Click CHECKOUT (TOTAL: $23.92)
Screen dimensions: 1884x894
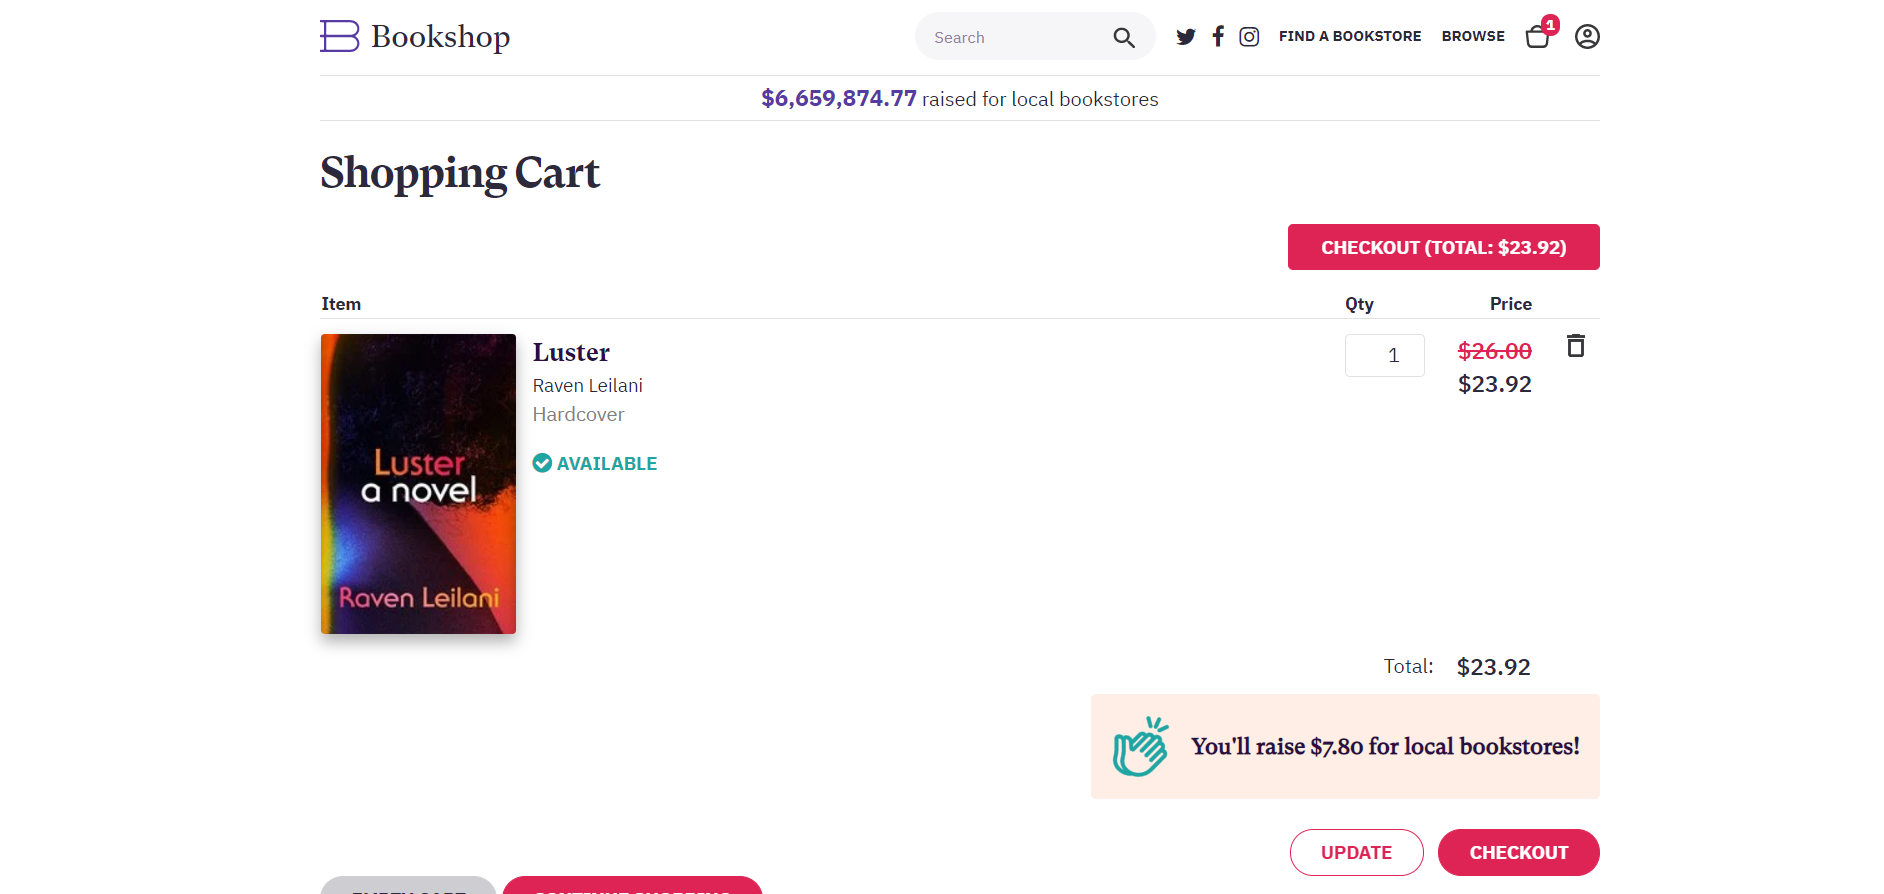(1443, 247)
